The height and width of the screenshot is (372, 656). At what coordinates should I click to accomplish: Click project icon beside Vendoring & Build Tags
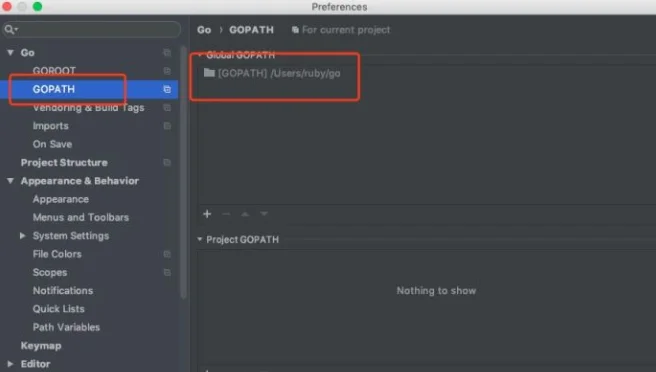click(x=167, y=108)
